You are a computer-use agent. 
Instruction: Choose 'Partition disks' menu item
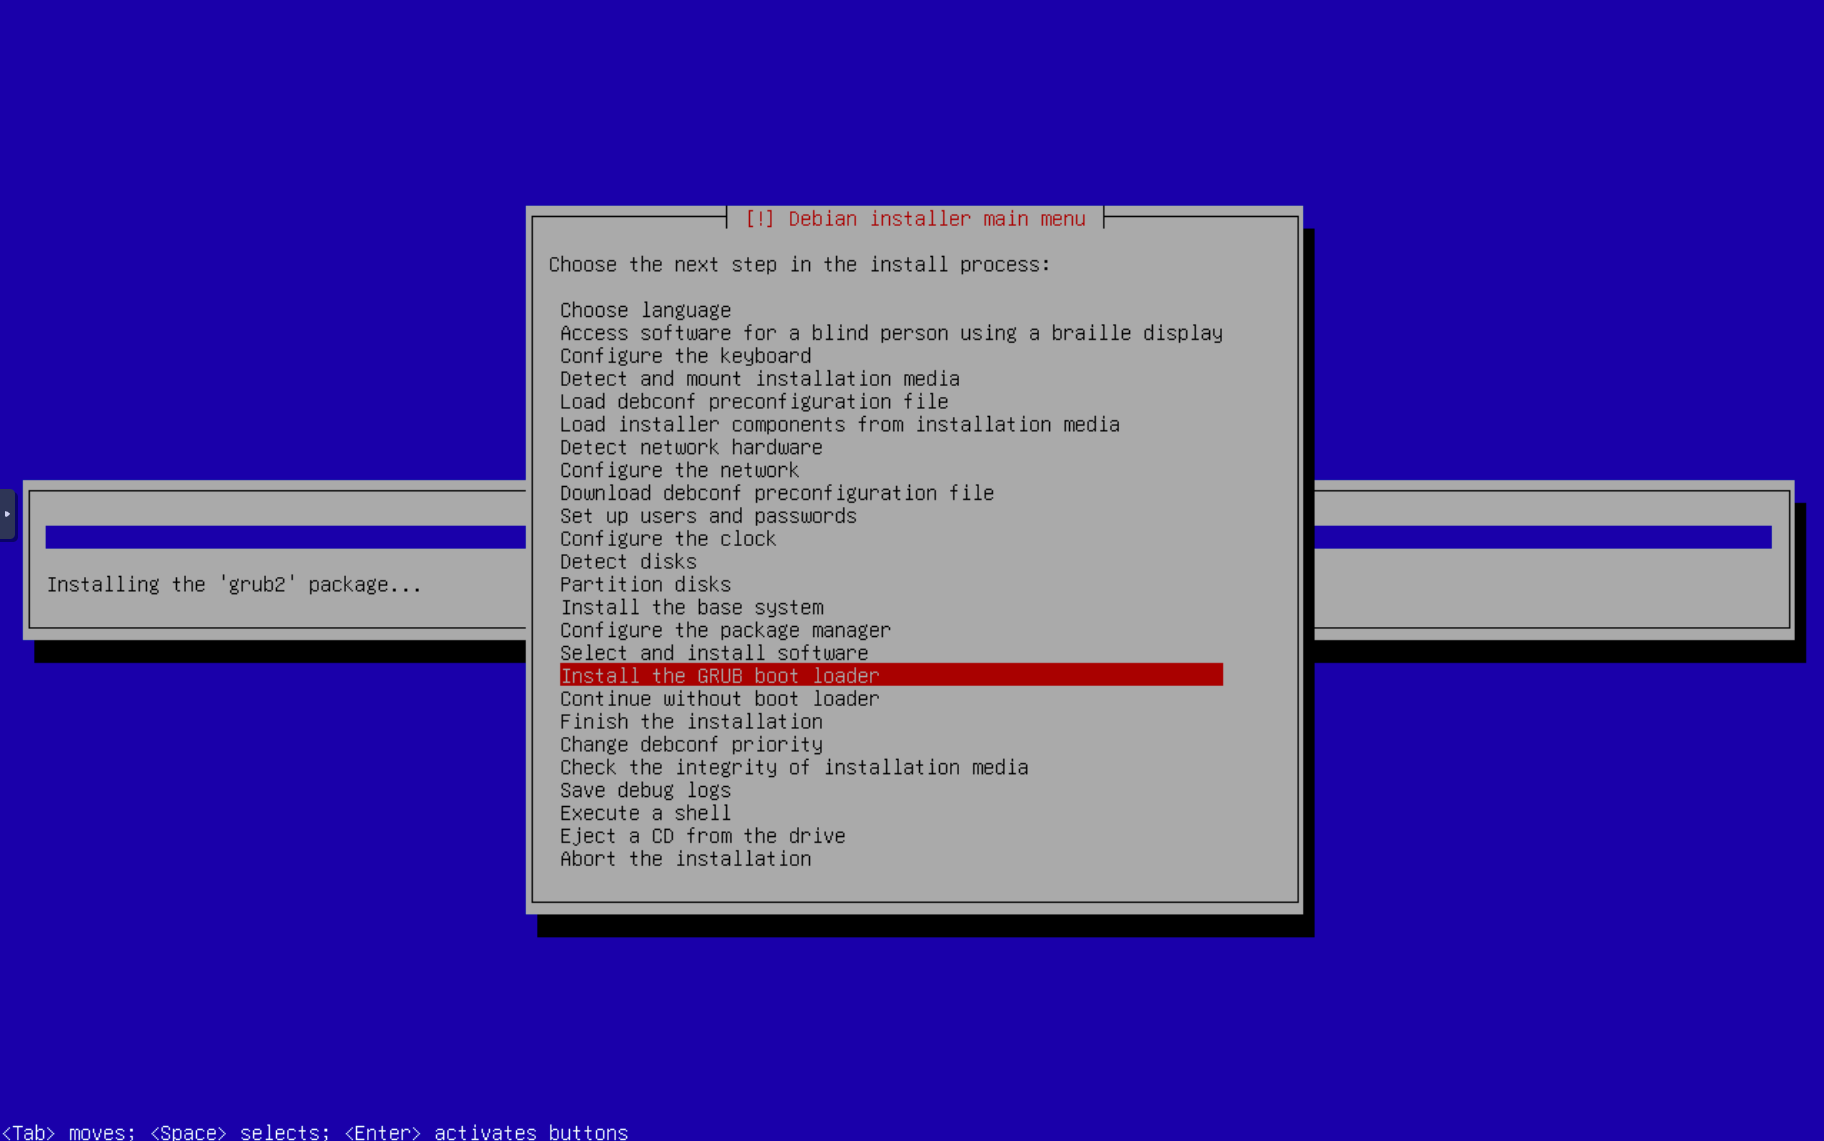click(645, 585)
